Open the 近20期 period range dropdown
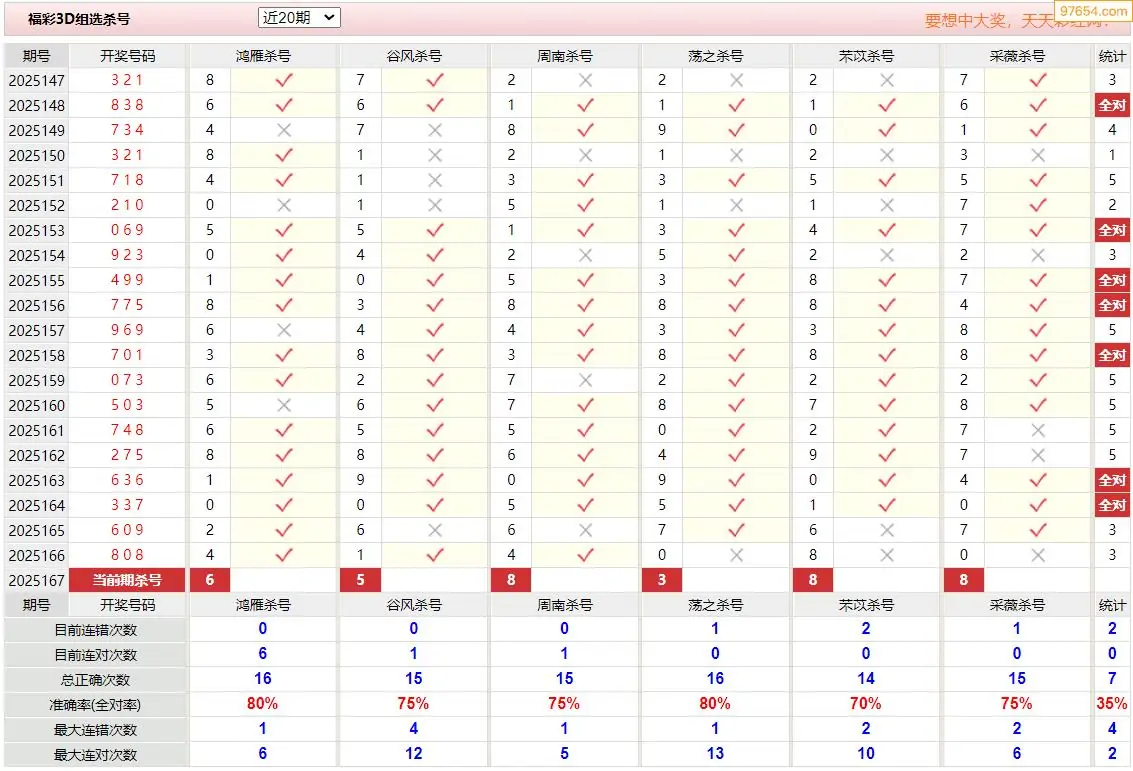 298,18
